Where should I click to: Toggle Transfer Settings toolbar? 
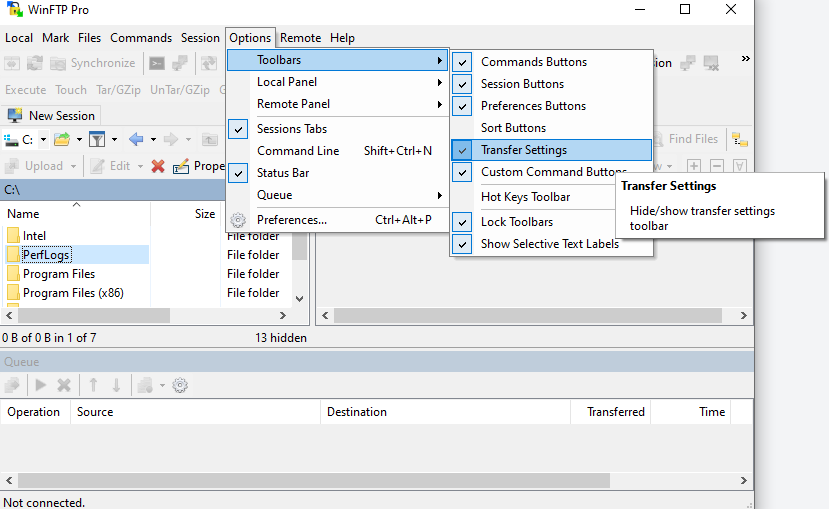(552, 150)
